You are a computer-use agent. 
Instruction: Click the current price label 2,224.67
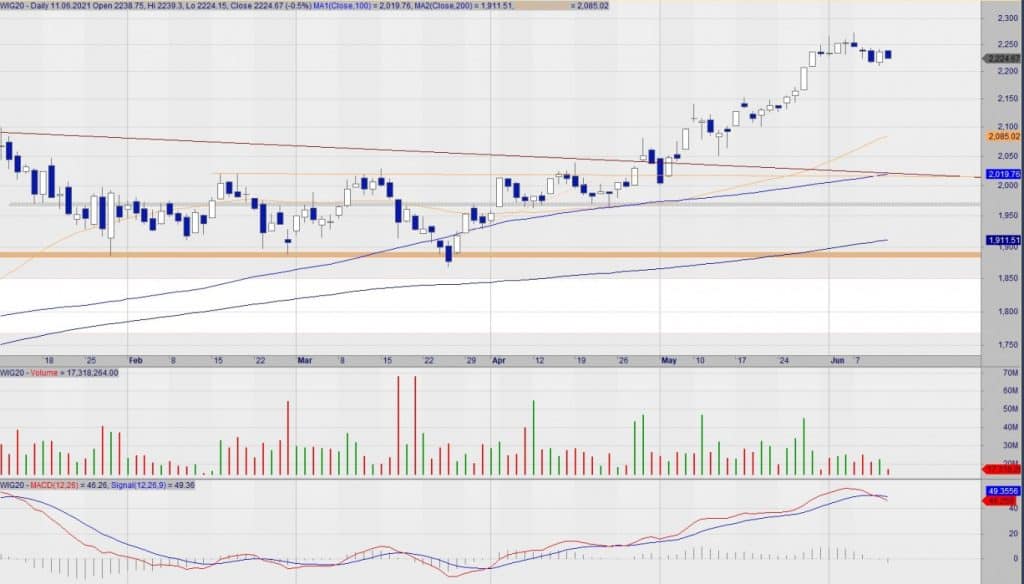pos(1001,59)
